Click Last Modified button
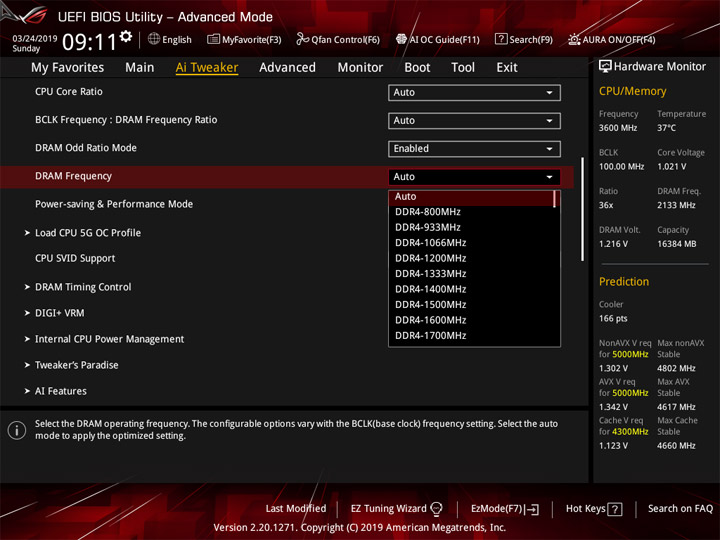The image size is (720, 540). pos(296,509)
